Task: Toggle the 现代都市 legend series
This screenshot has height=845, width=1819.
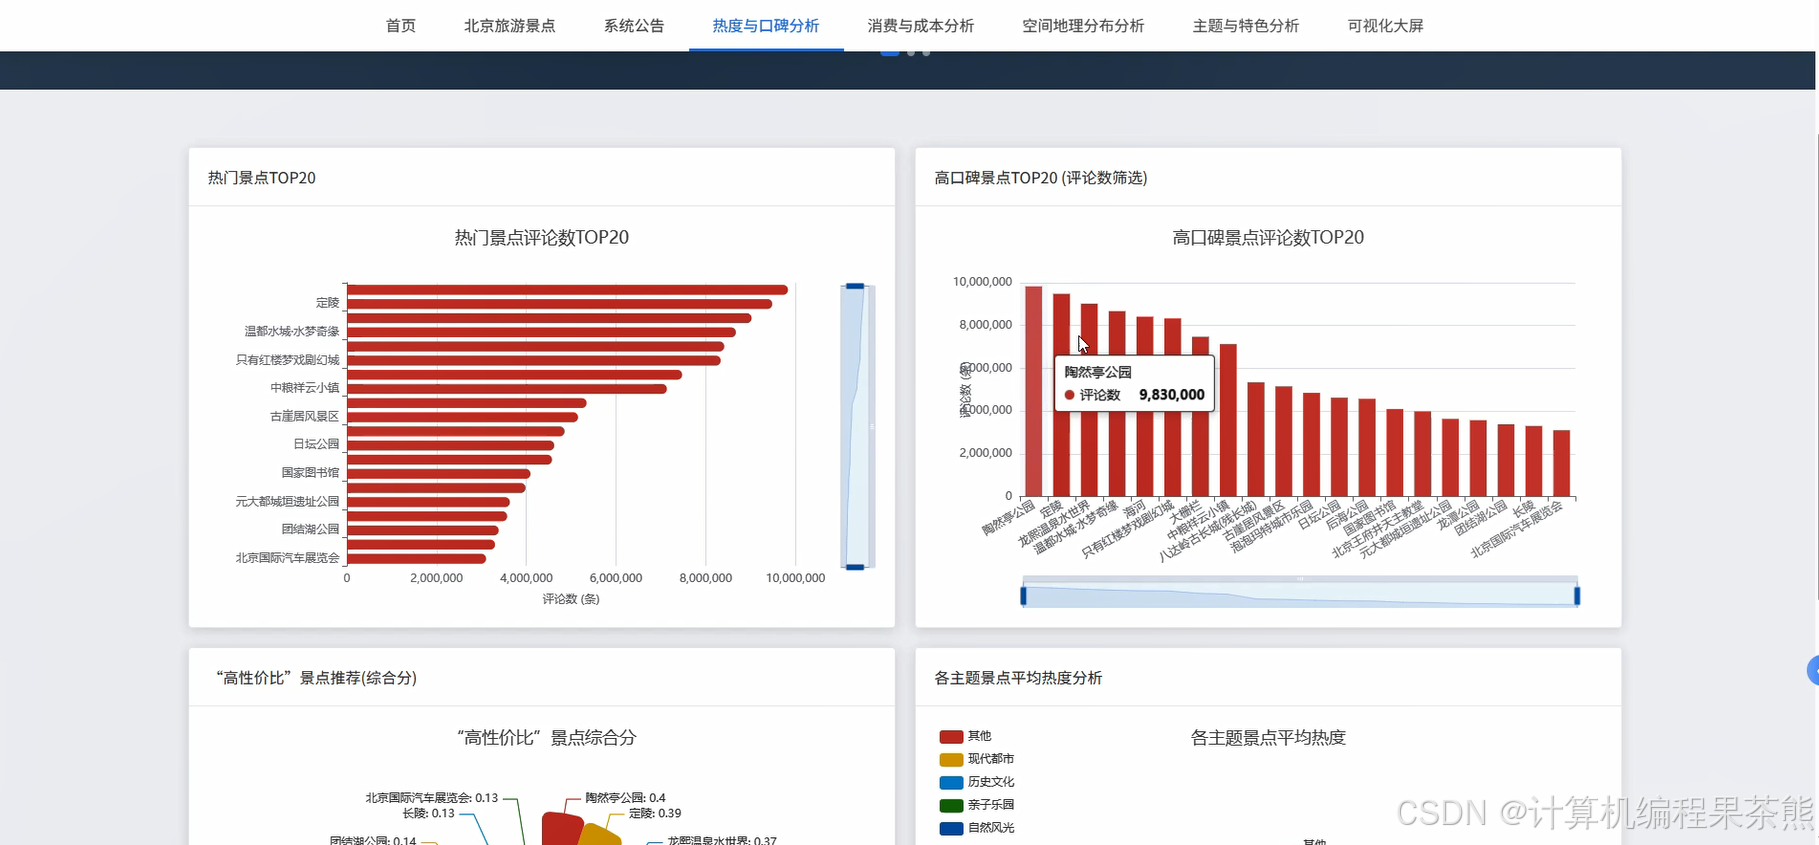Action: click(x=977, y=759)
